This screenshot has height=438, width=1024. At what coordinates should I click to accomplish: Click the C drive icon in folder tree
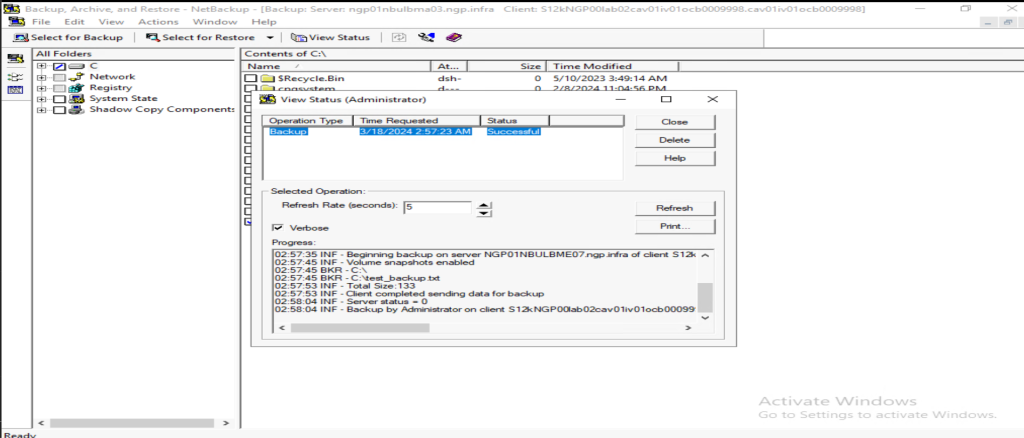coord(77,66)
